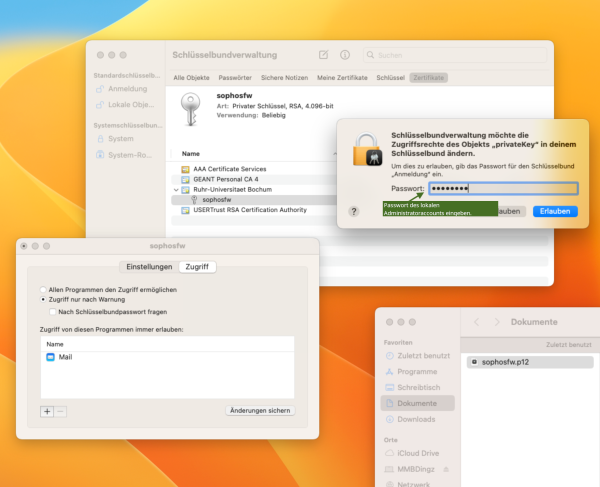Open the Passwörter category tab

tap(235, 77)
